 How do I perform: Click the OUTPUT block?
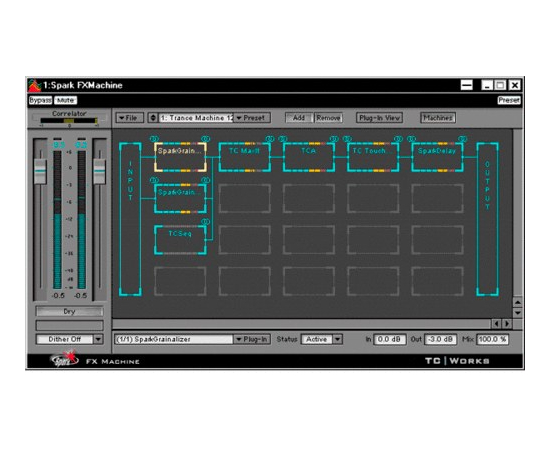click(487, 219)
